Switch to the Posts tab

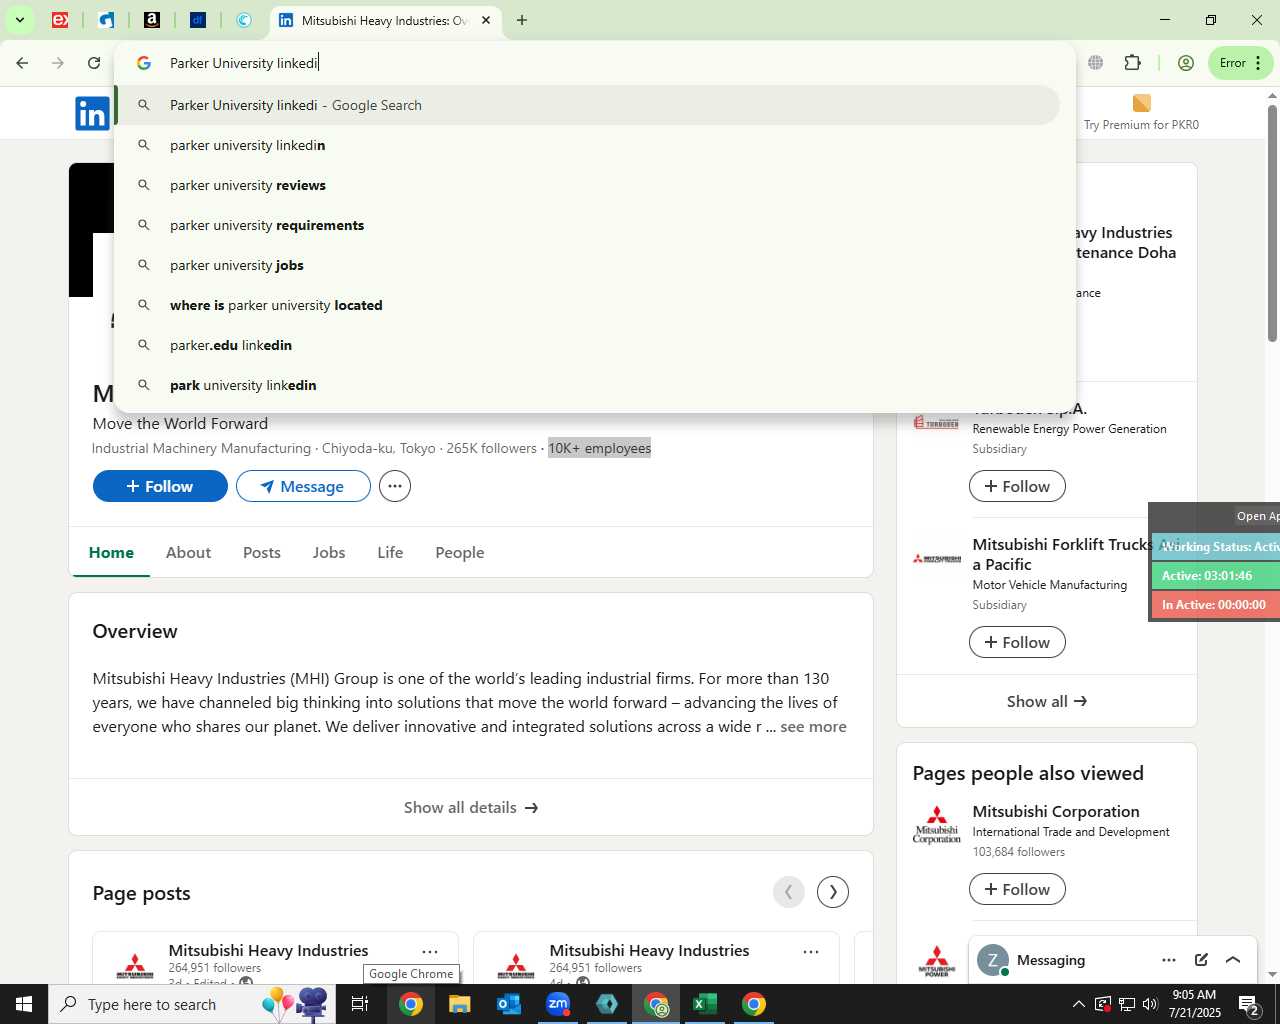point(262,552)
